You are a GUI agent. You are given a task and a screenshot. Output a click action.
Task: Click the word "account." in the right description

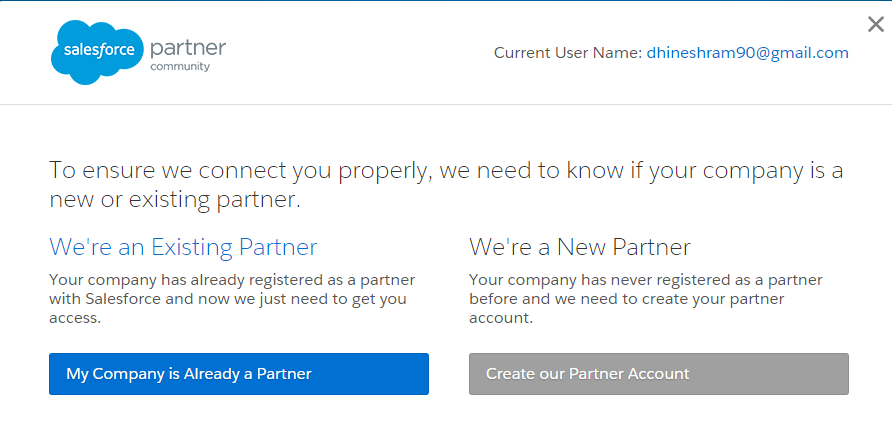pyautogui.click(x=502, y=318)
